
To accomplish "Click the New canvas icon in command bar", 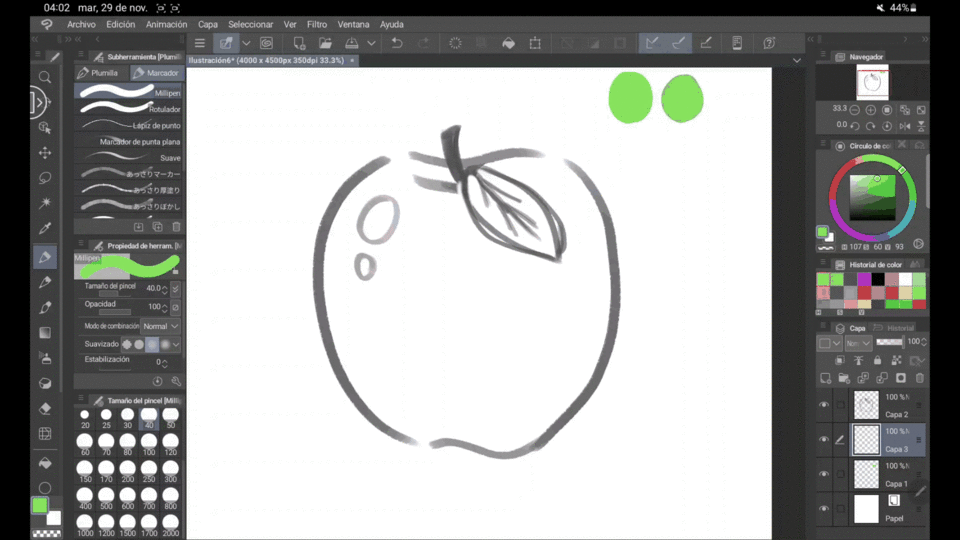I will 299,43.
